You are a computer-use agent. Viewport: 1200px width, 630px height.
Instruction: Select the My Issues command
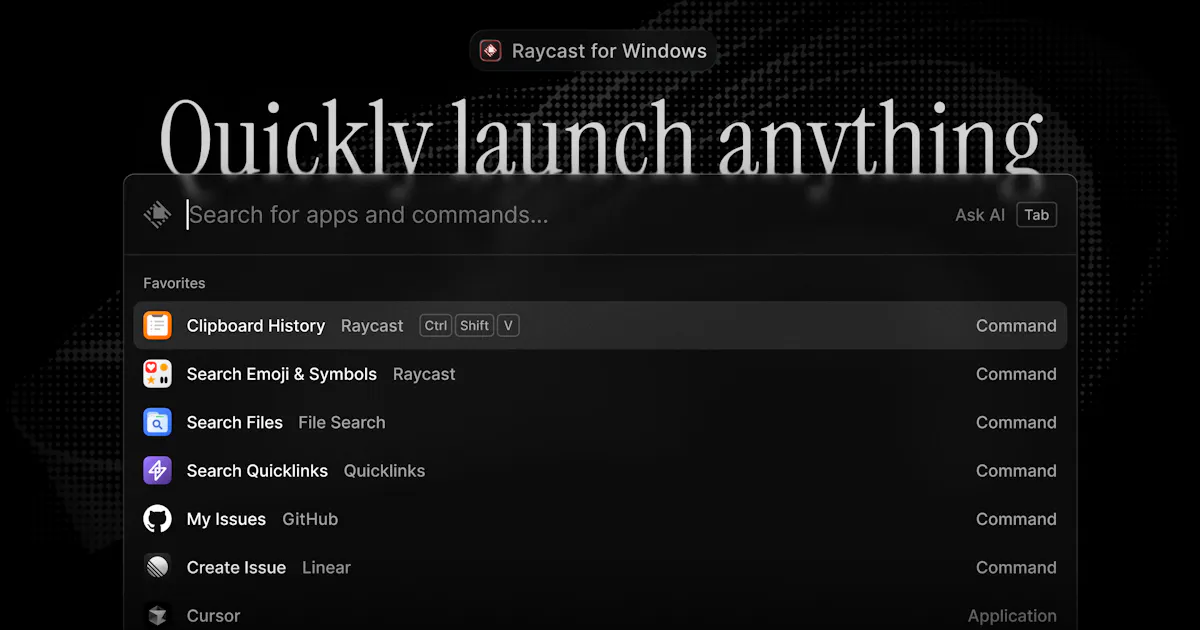tap(600, 519)
